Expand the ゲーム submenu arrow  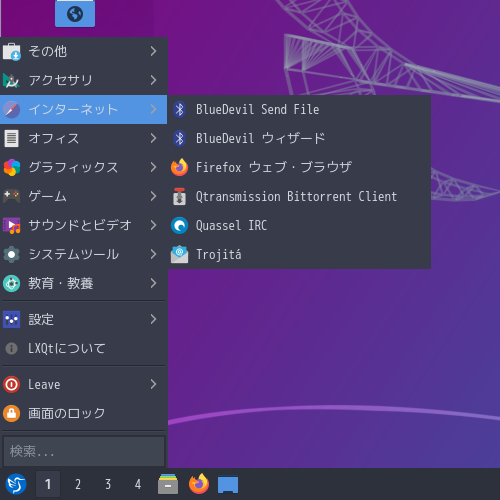point(153,196)
